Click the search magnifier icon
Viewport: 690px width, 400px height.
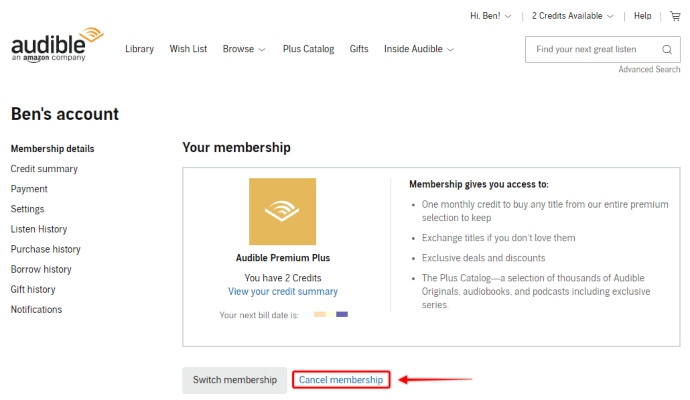pos(667,49)
